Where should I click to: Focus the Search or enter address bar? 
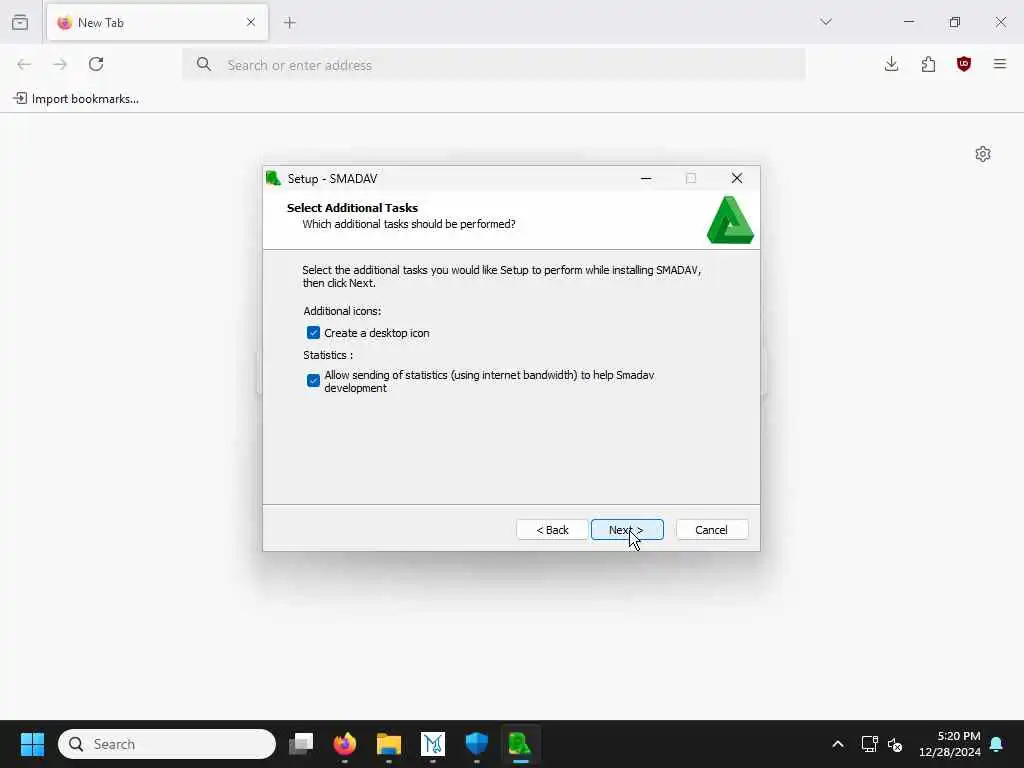(x=494, y=65)
